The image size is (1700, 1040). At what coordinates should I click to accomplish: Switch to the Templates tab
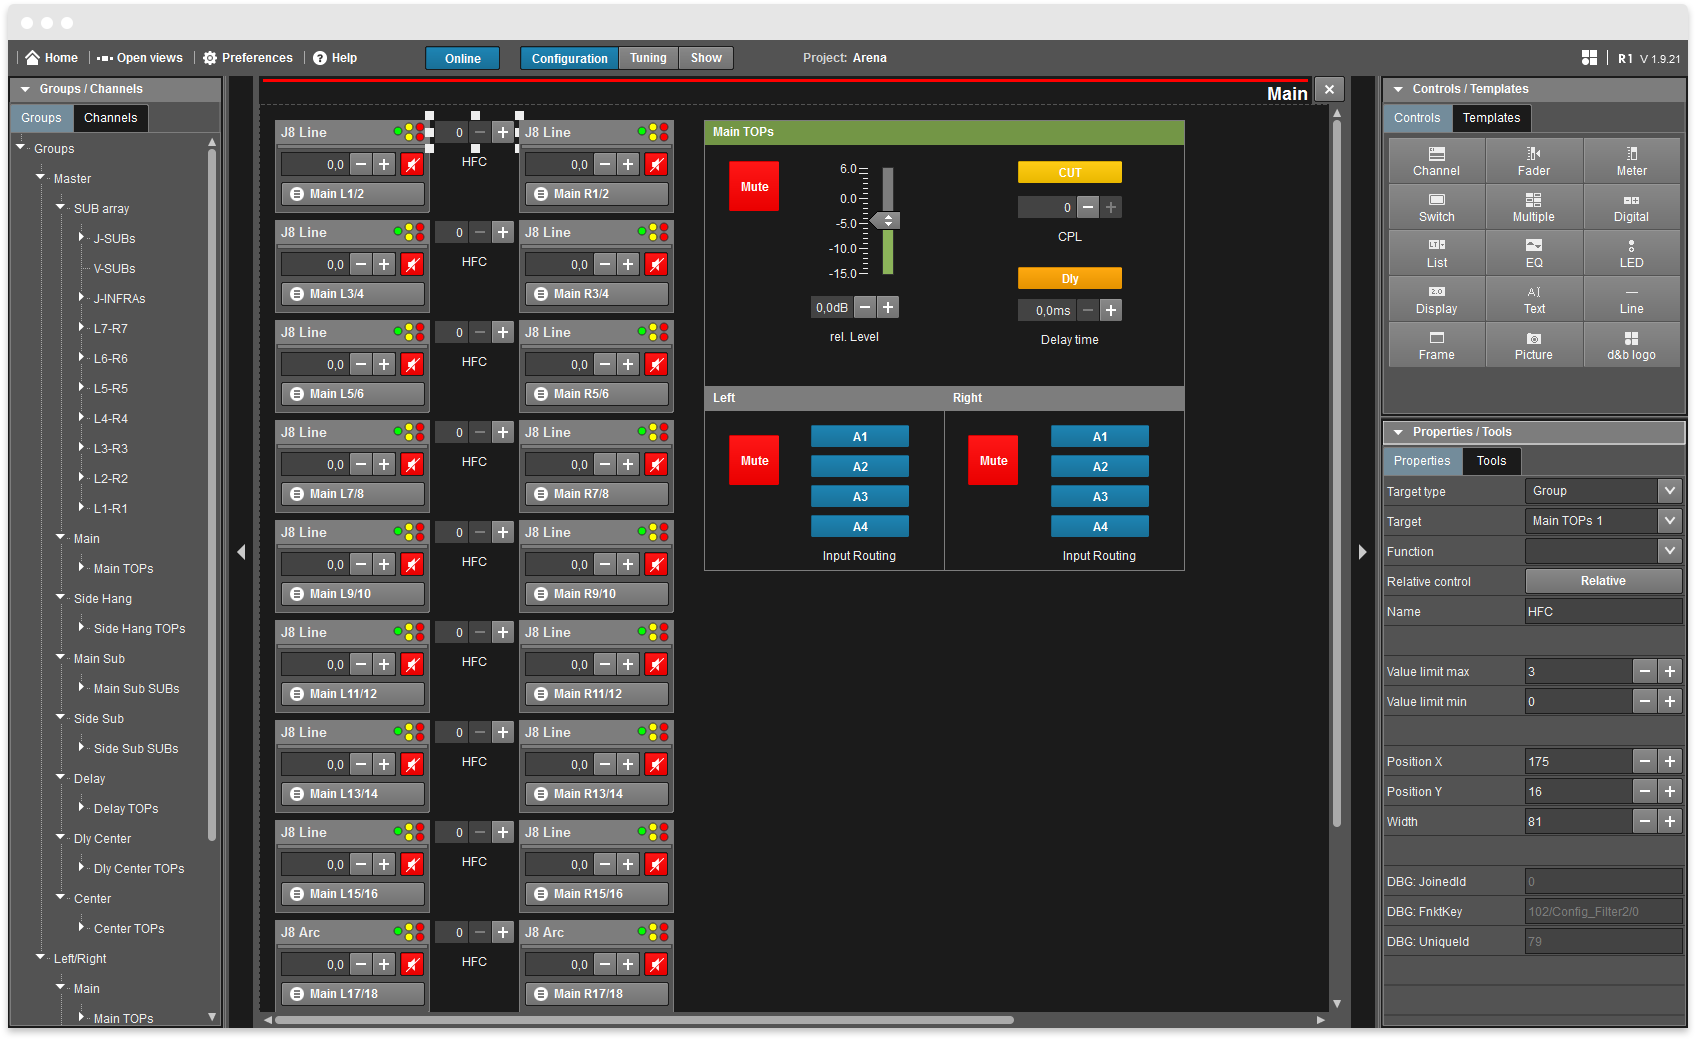[1491, 118]
